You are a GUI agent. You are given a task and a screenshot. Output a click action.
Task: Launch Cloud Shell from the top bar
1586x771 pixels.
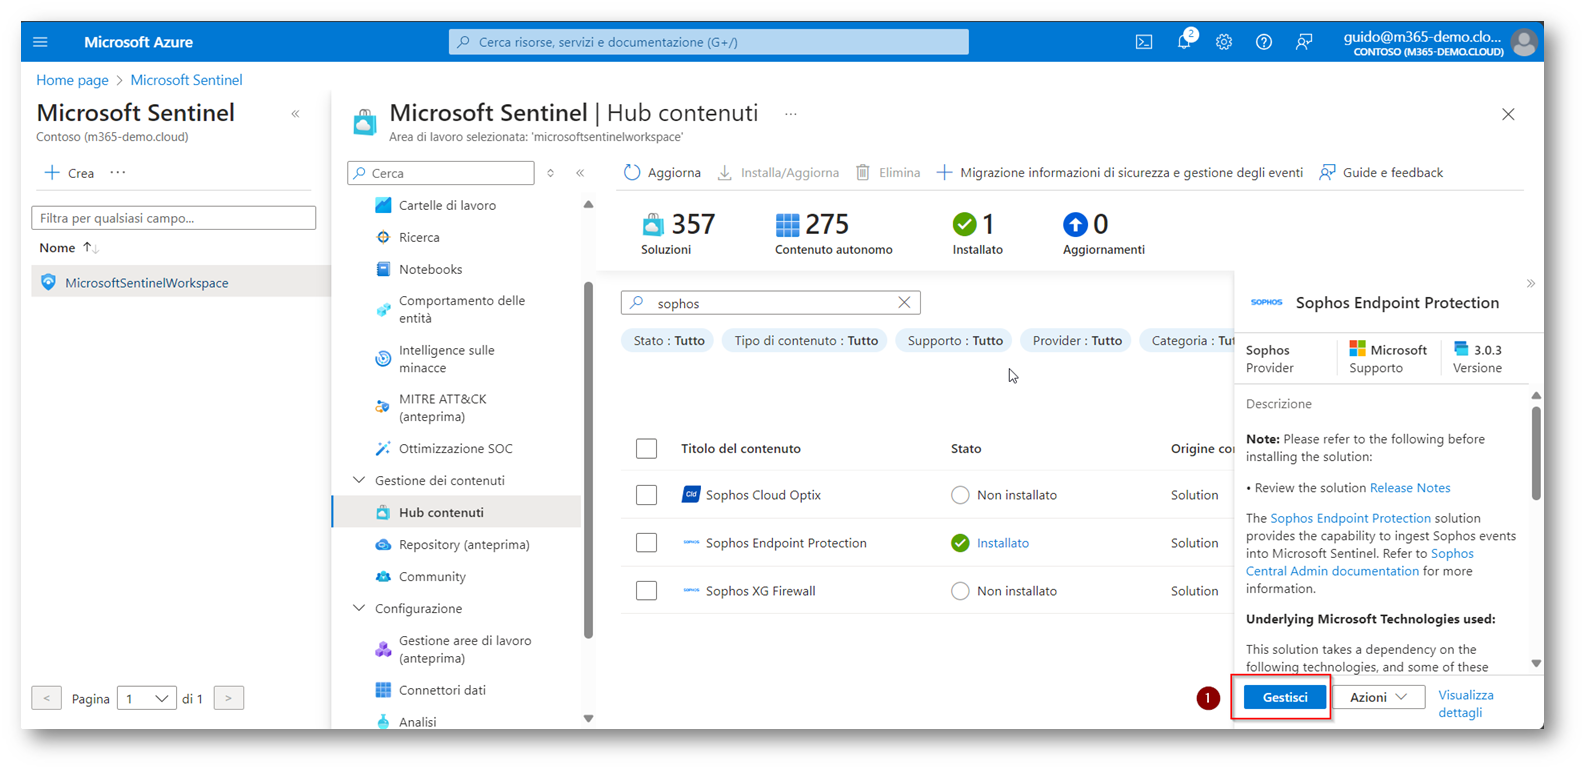1144,42
